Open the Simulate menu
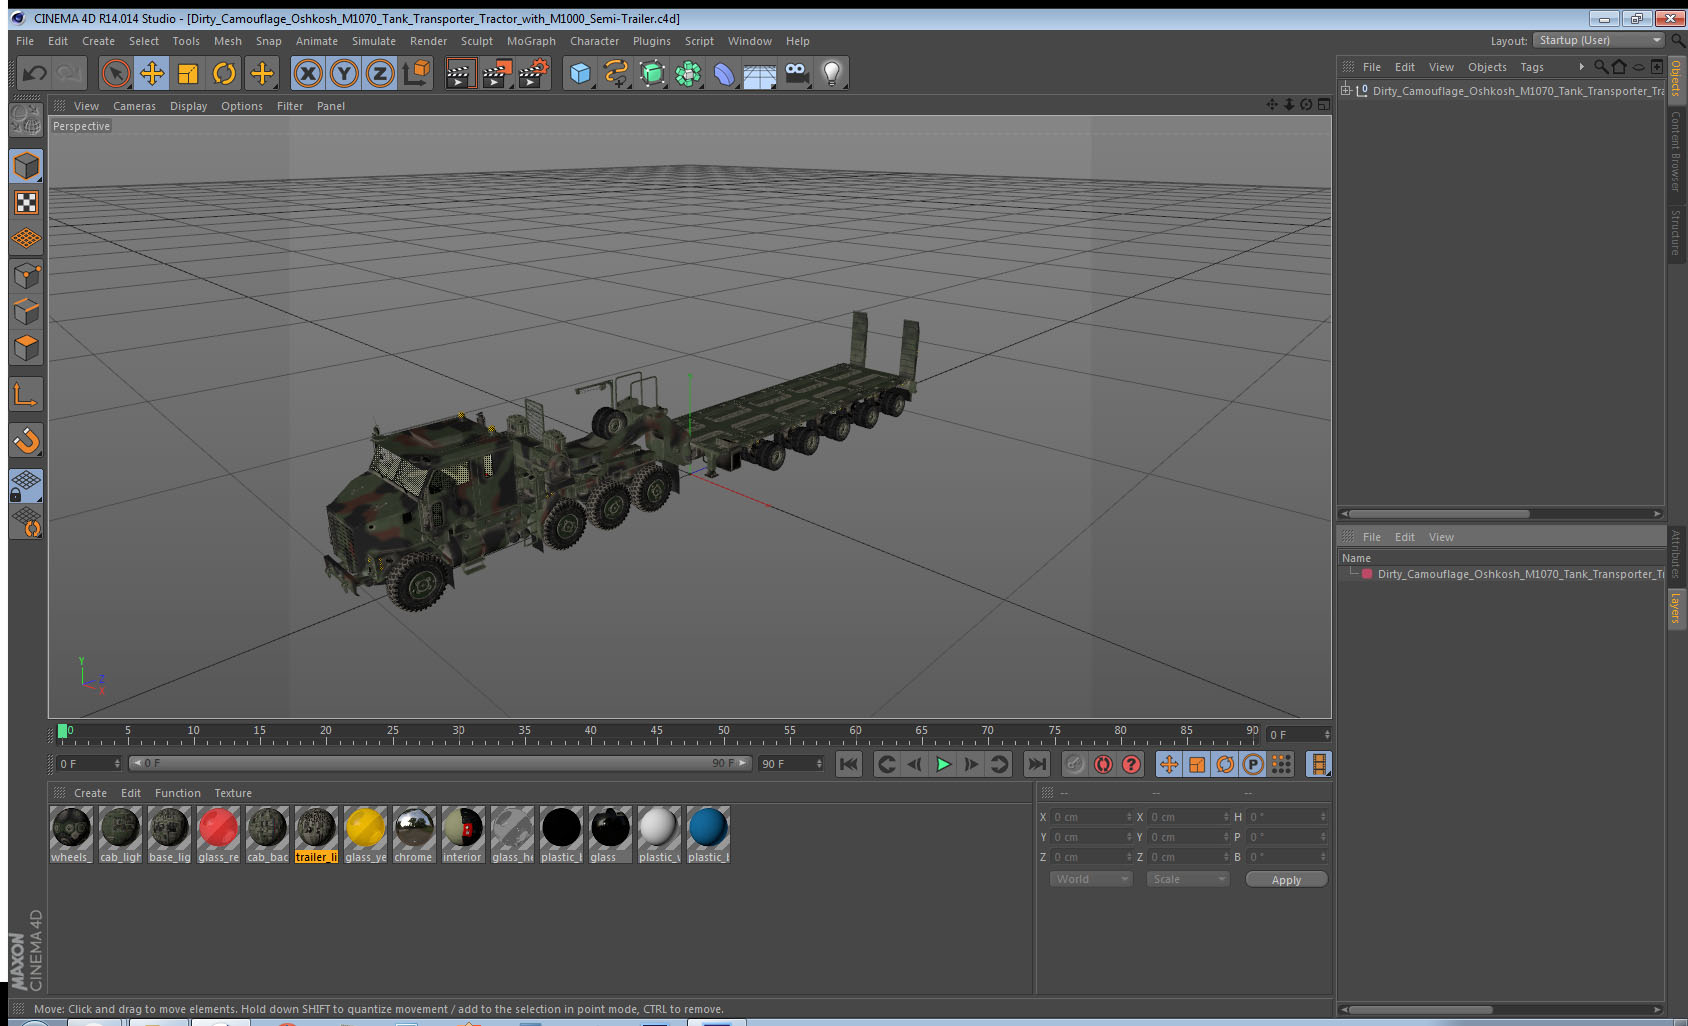Image resolution: width=1688 pixels, height=1026 pixels. pos(374,41)
